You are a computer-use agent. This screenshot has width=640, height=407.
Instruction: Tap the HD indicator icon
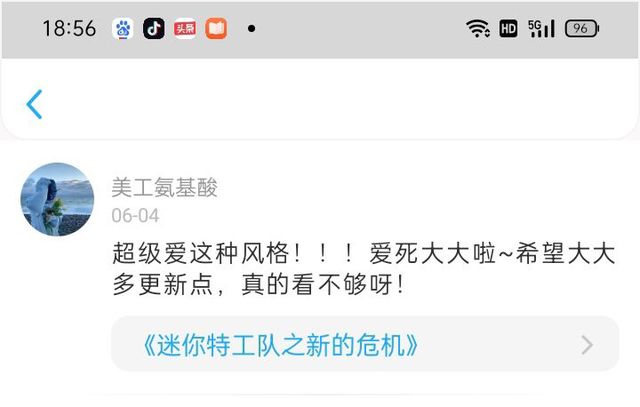click(508, 29)
